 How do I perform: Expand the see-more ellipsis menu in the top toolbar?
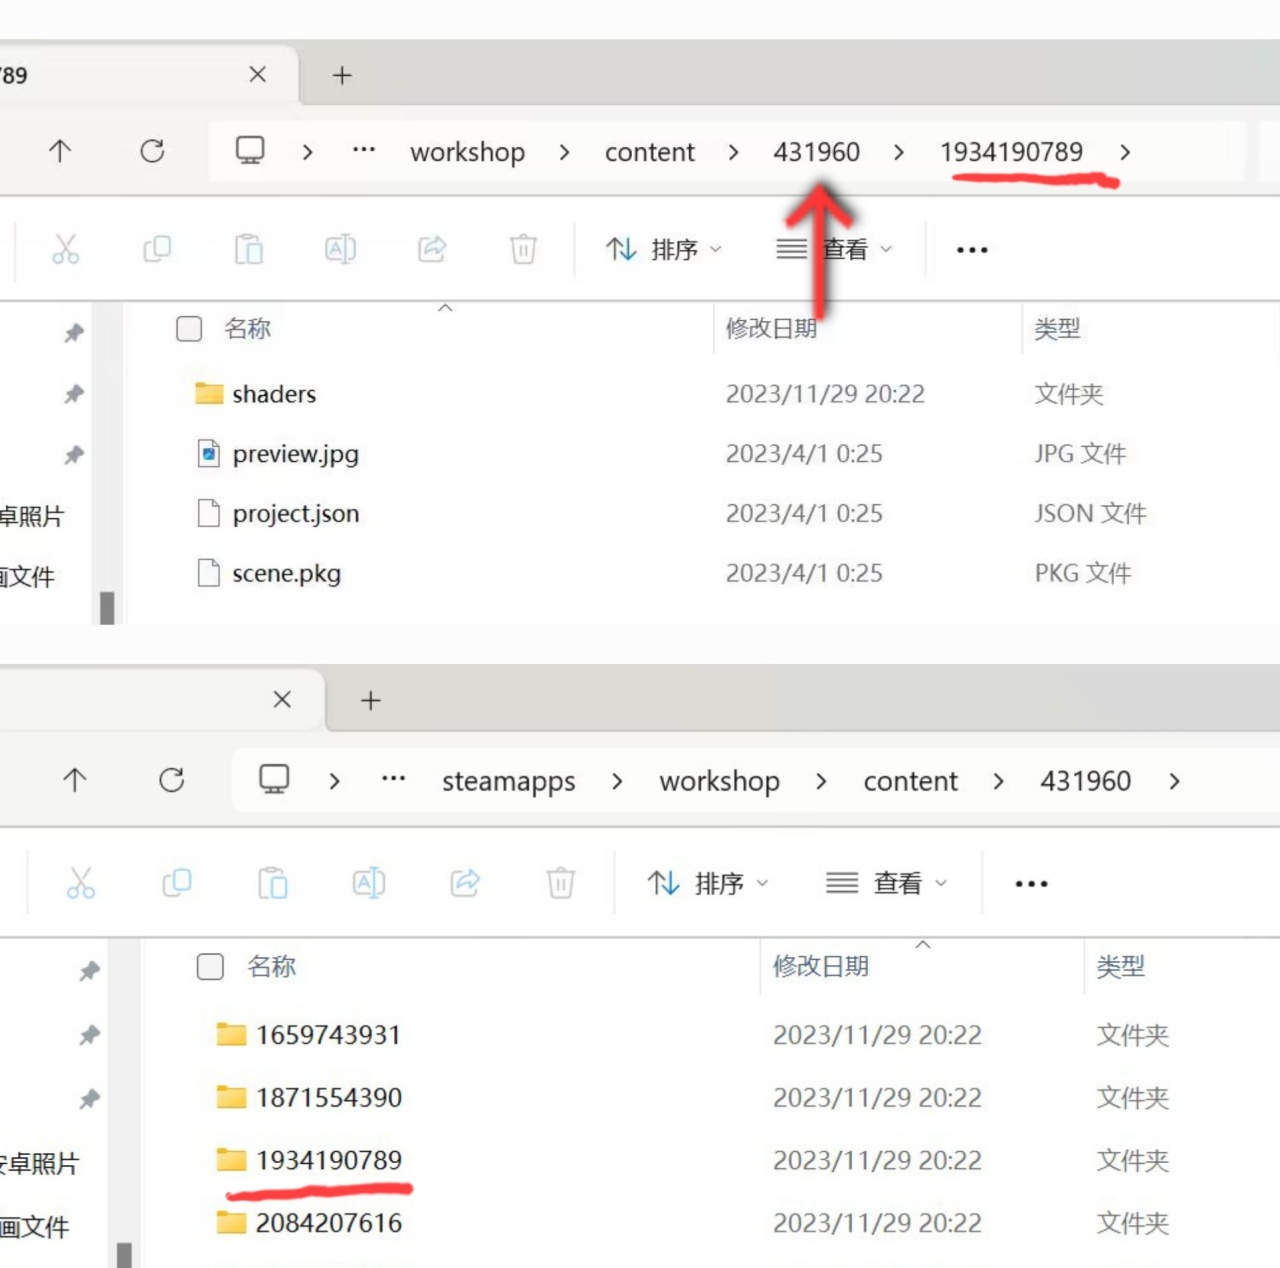coord(971,249)
